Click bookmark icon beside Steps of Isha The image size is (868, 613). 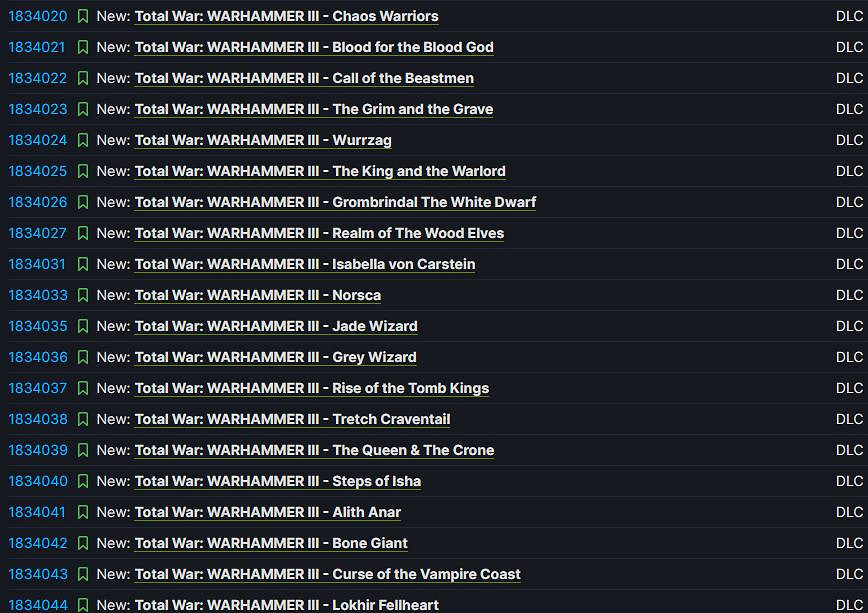[x=83, y=481]
